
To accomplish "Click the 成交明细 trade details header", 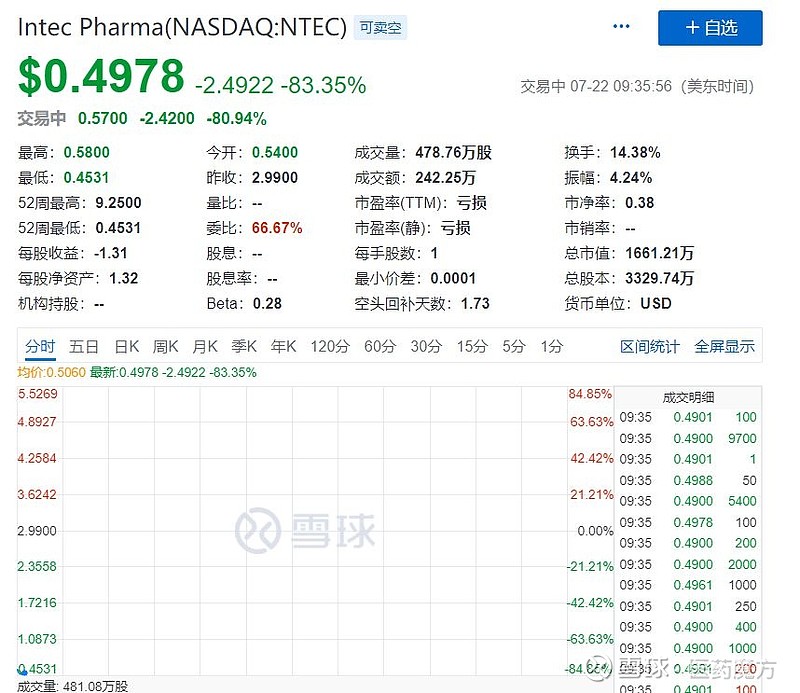I will [x=690, y=397].
